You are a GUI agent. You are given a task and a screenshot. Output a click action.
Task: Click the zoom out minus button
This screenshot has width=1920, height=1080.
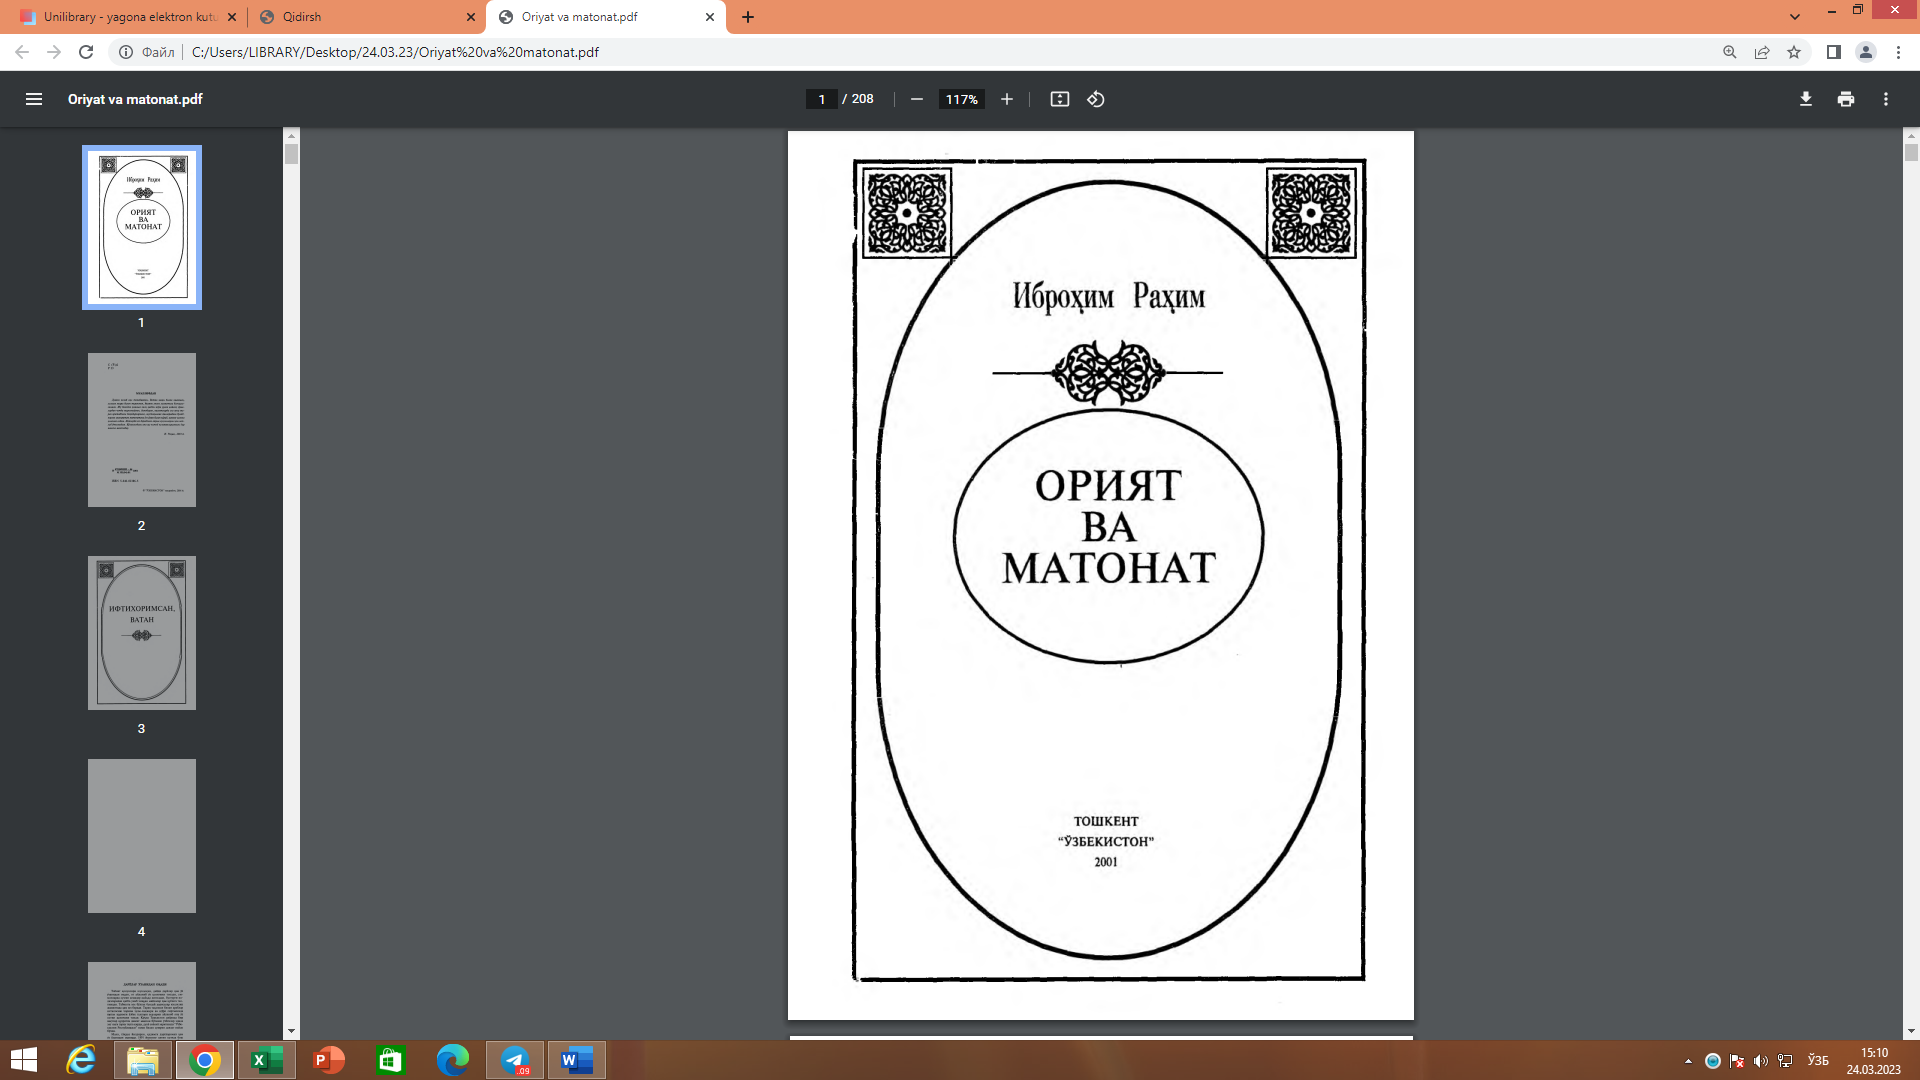point(916,99)
